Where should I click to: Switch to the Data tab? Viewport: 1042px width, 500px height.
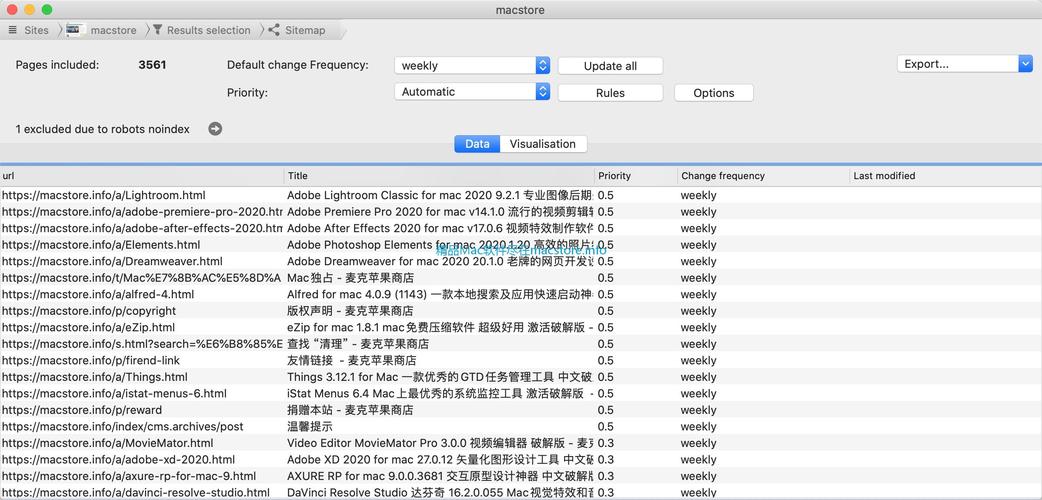pyautogui.click(x=477, y=144)
